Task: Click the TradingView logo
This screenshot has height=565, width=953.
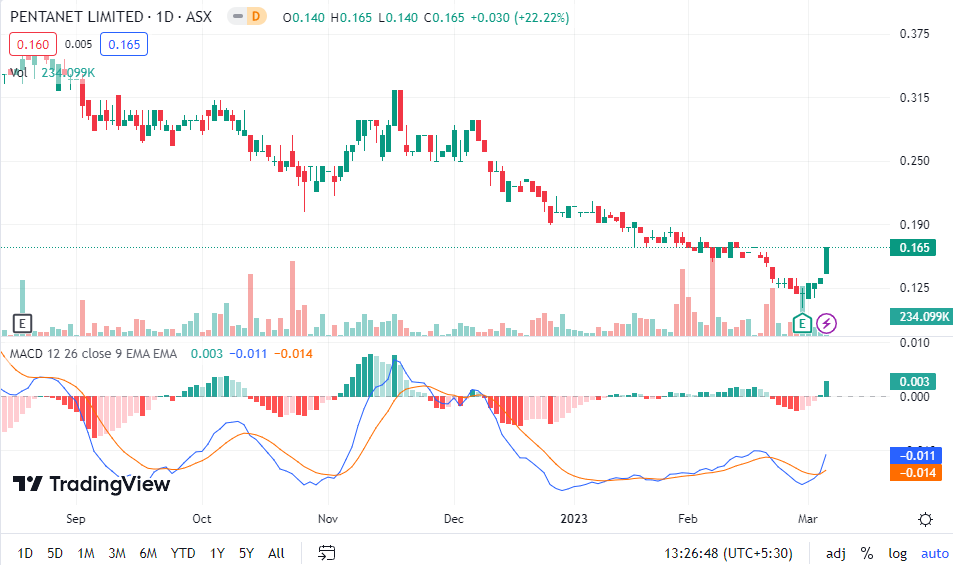Action: pyautogui.click(x=91, y=484)
